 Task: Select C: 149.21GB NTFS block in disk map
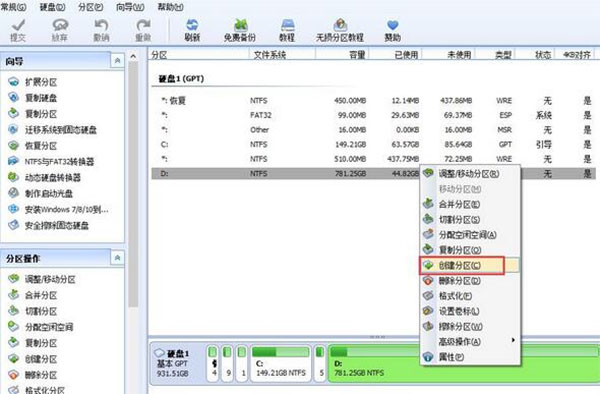tap(280, 363)
